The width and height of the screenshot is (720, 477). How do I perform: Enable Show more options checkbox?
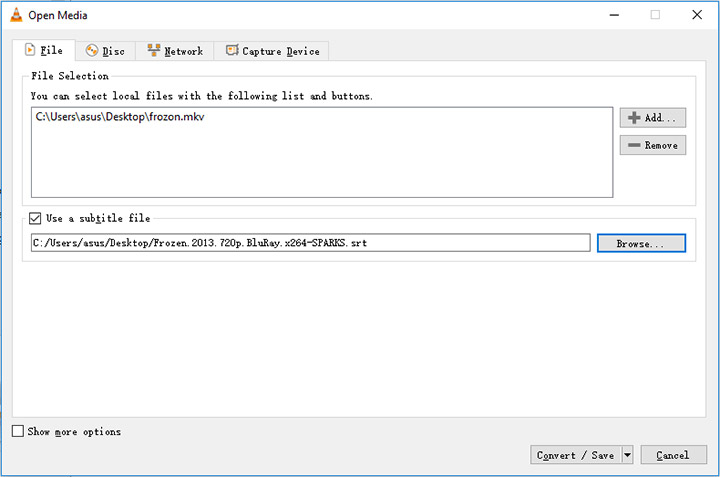tap(18, 431)
